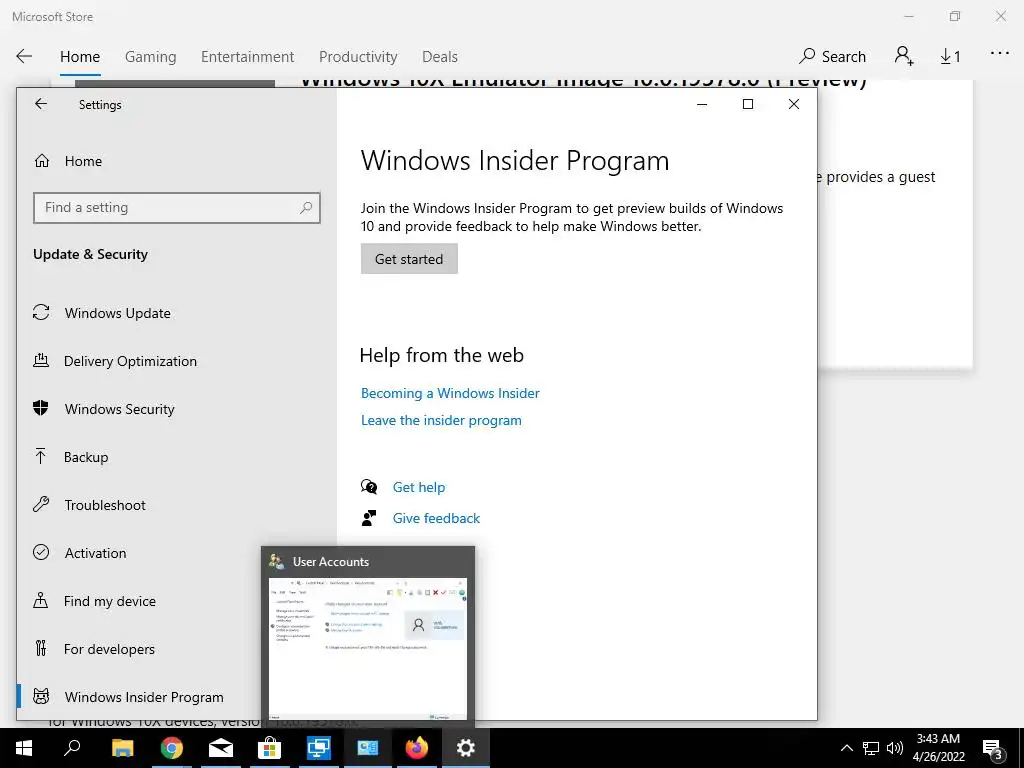
Task: Open Mail app from taskbar
Action: (x=221, y=748)
